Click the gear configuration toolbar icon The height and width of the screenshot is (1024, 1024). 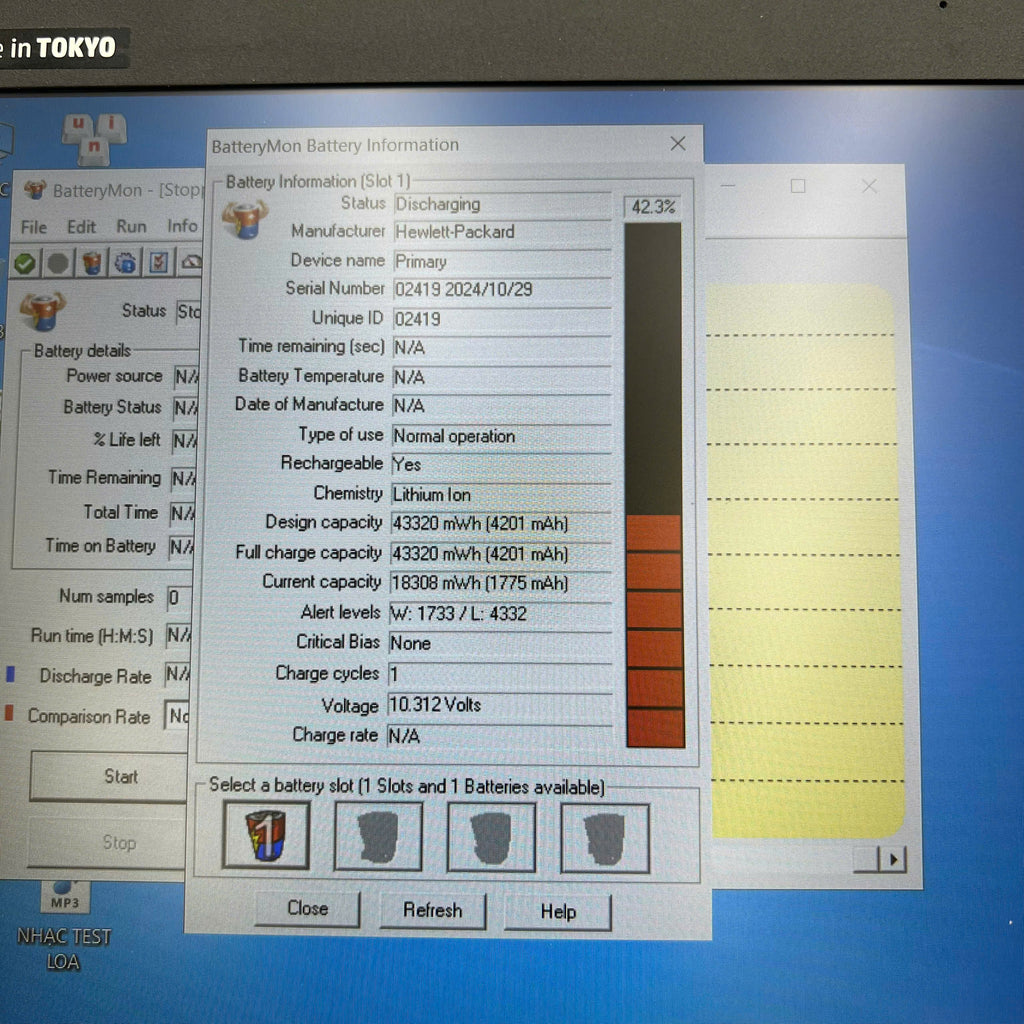[x=125, y=263]
